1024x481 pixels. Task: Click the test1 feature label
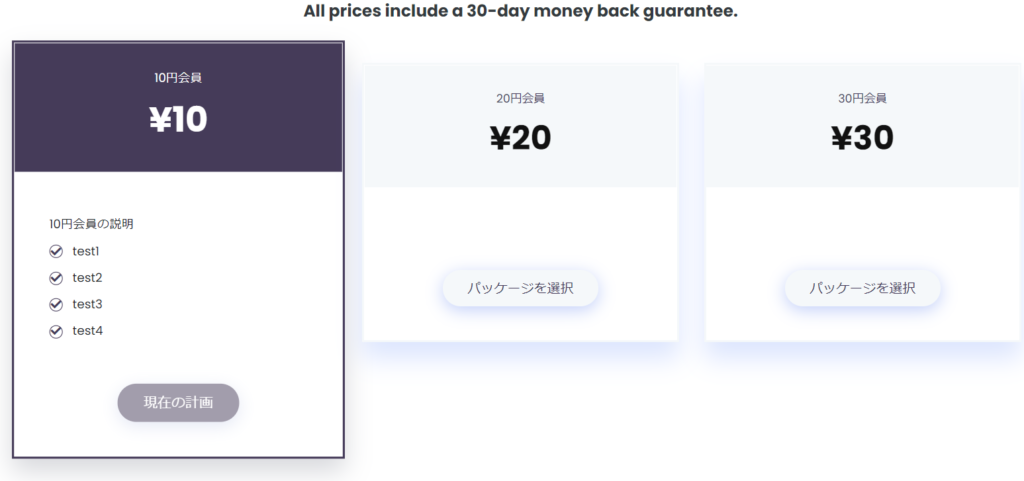click(86, 251)
